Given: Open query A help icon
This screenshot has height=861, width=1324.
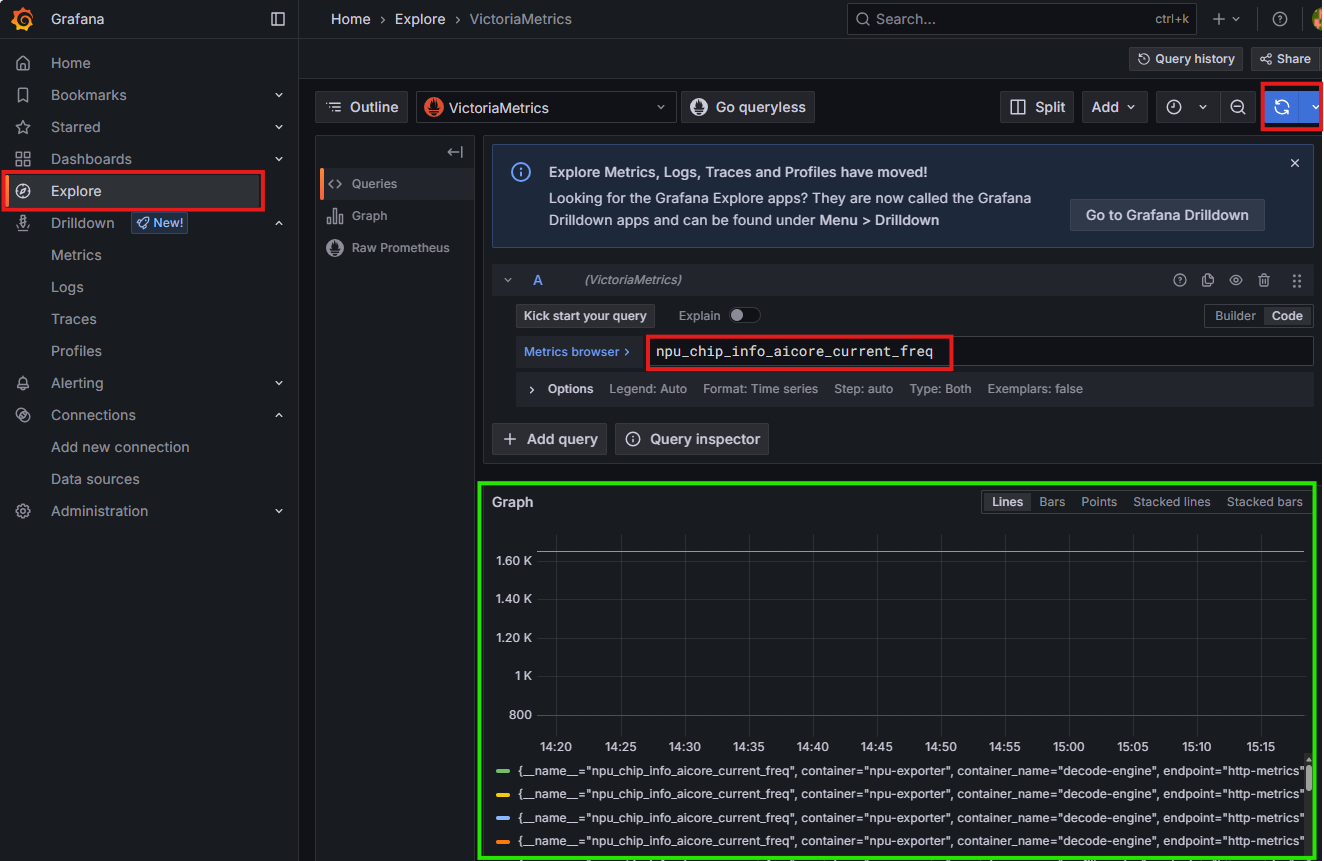Looking at the screenshot, I should coord(1180,281).
